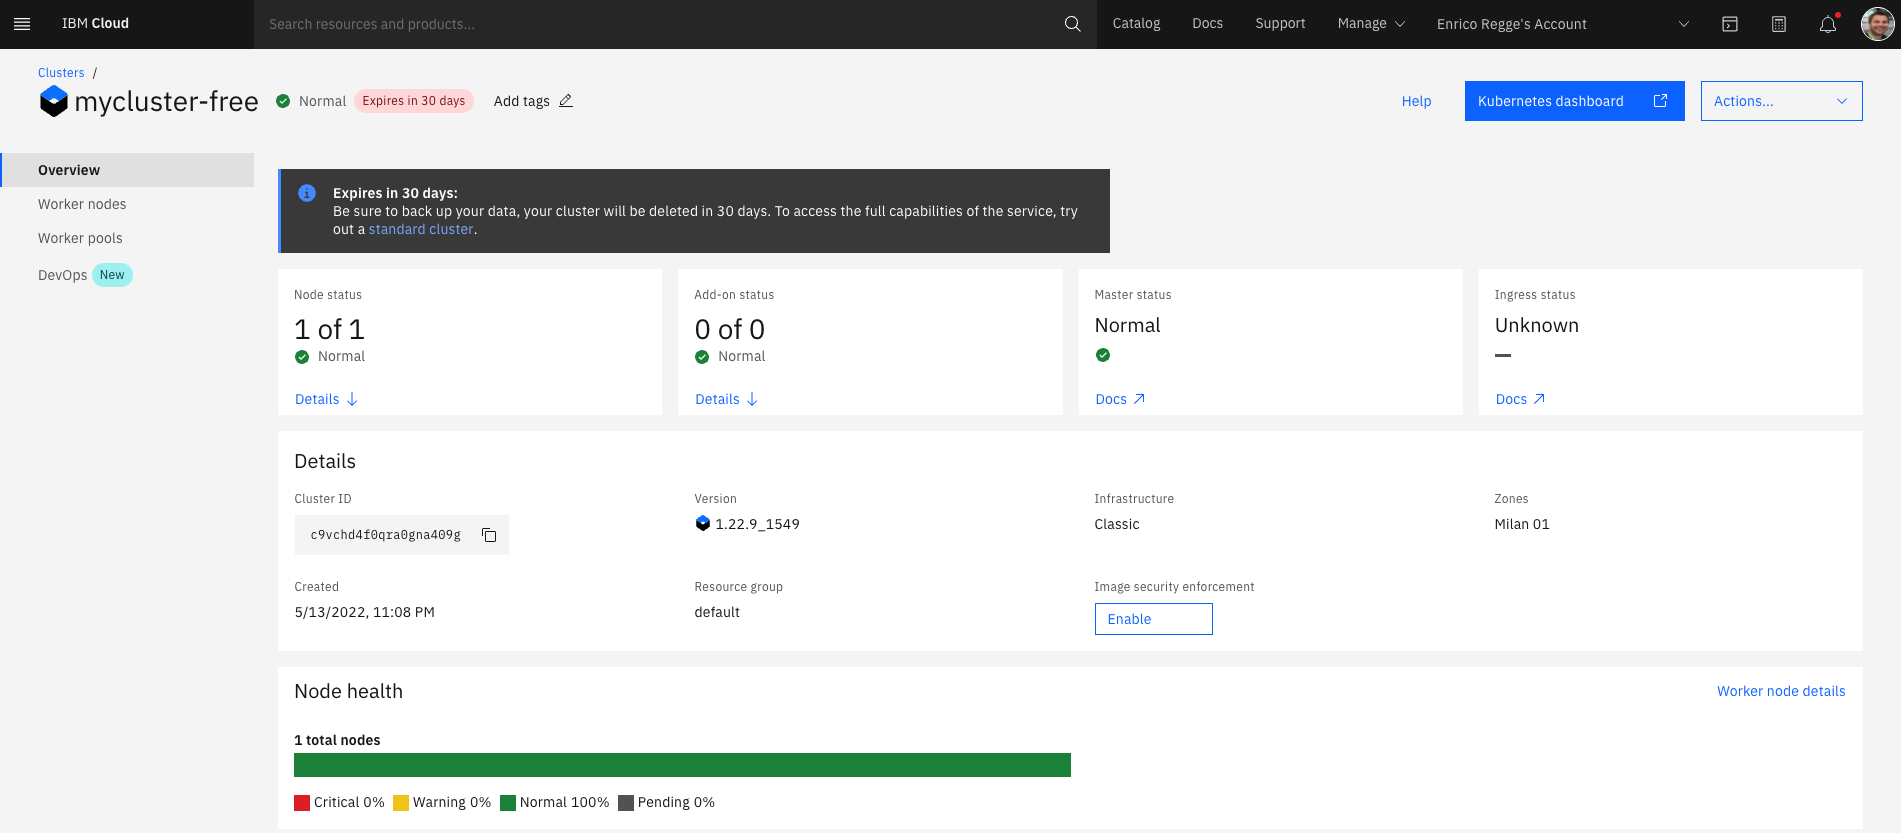This screenshot has height=833, width=1901.
Task: Open the notifications bell
Action: coord(1828,24)
